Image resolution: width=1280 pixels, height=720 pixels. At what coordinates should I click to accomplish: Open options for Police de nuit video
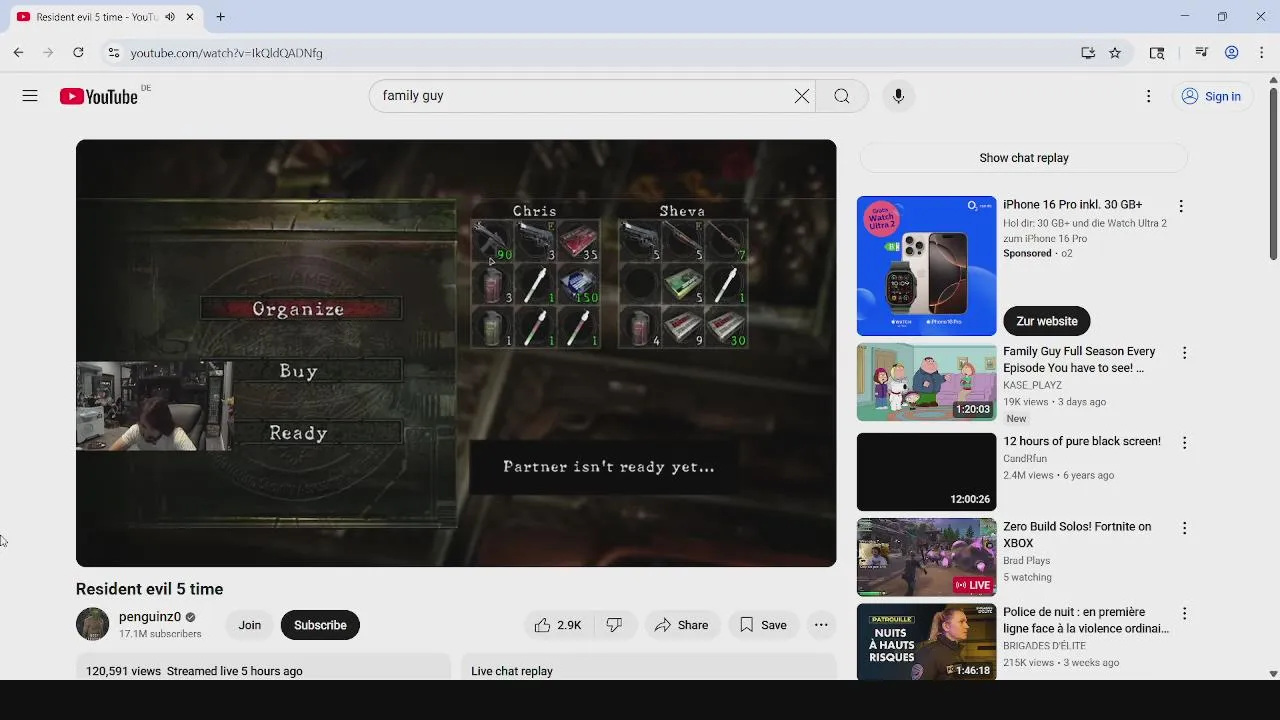[1184, 613]
